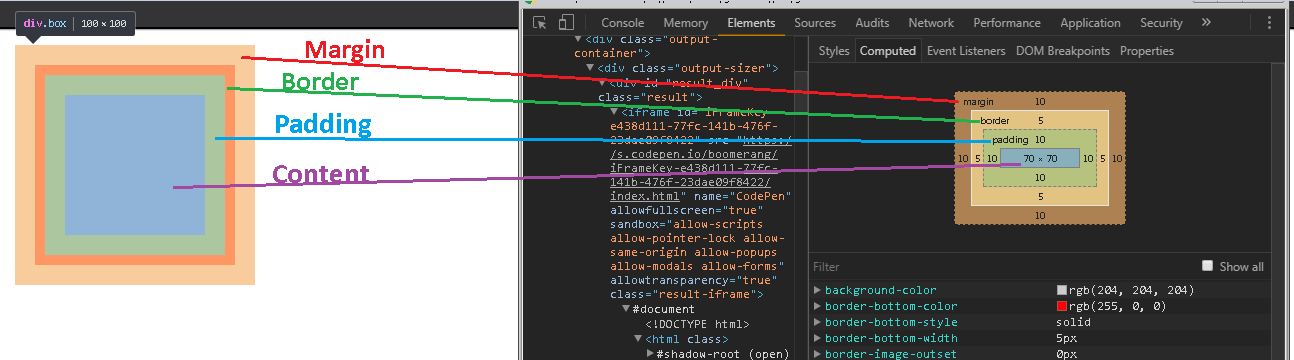Screen dimensions: 1294x360
Task: Show more DevTools tabs chevron
Action: tap(1206, 22)
